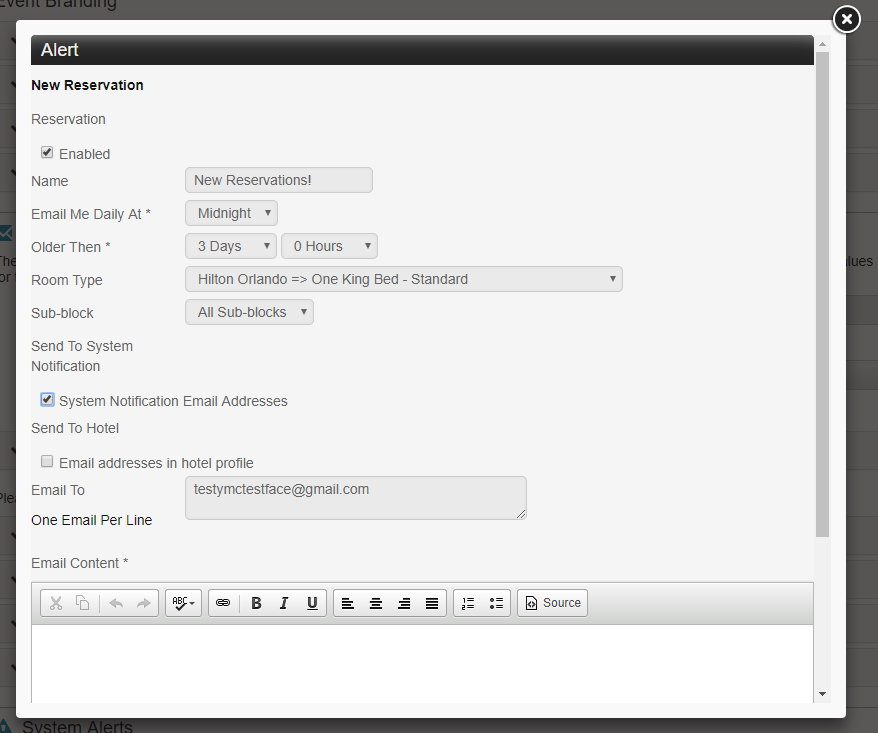
Task: Click the 'Email Content *' label
Action: [x=80, y=563]
